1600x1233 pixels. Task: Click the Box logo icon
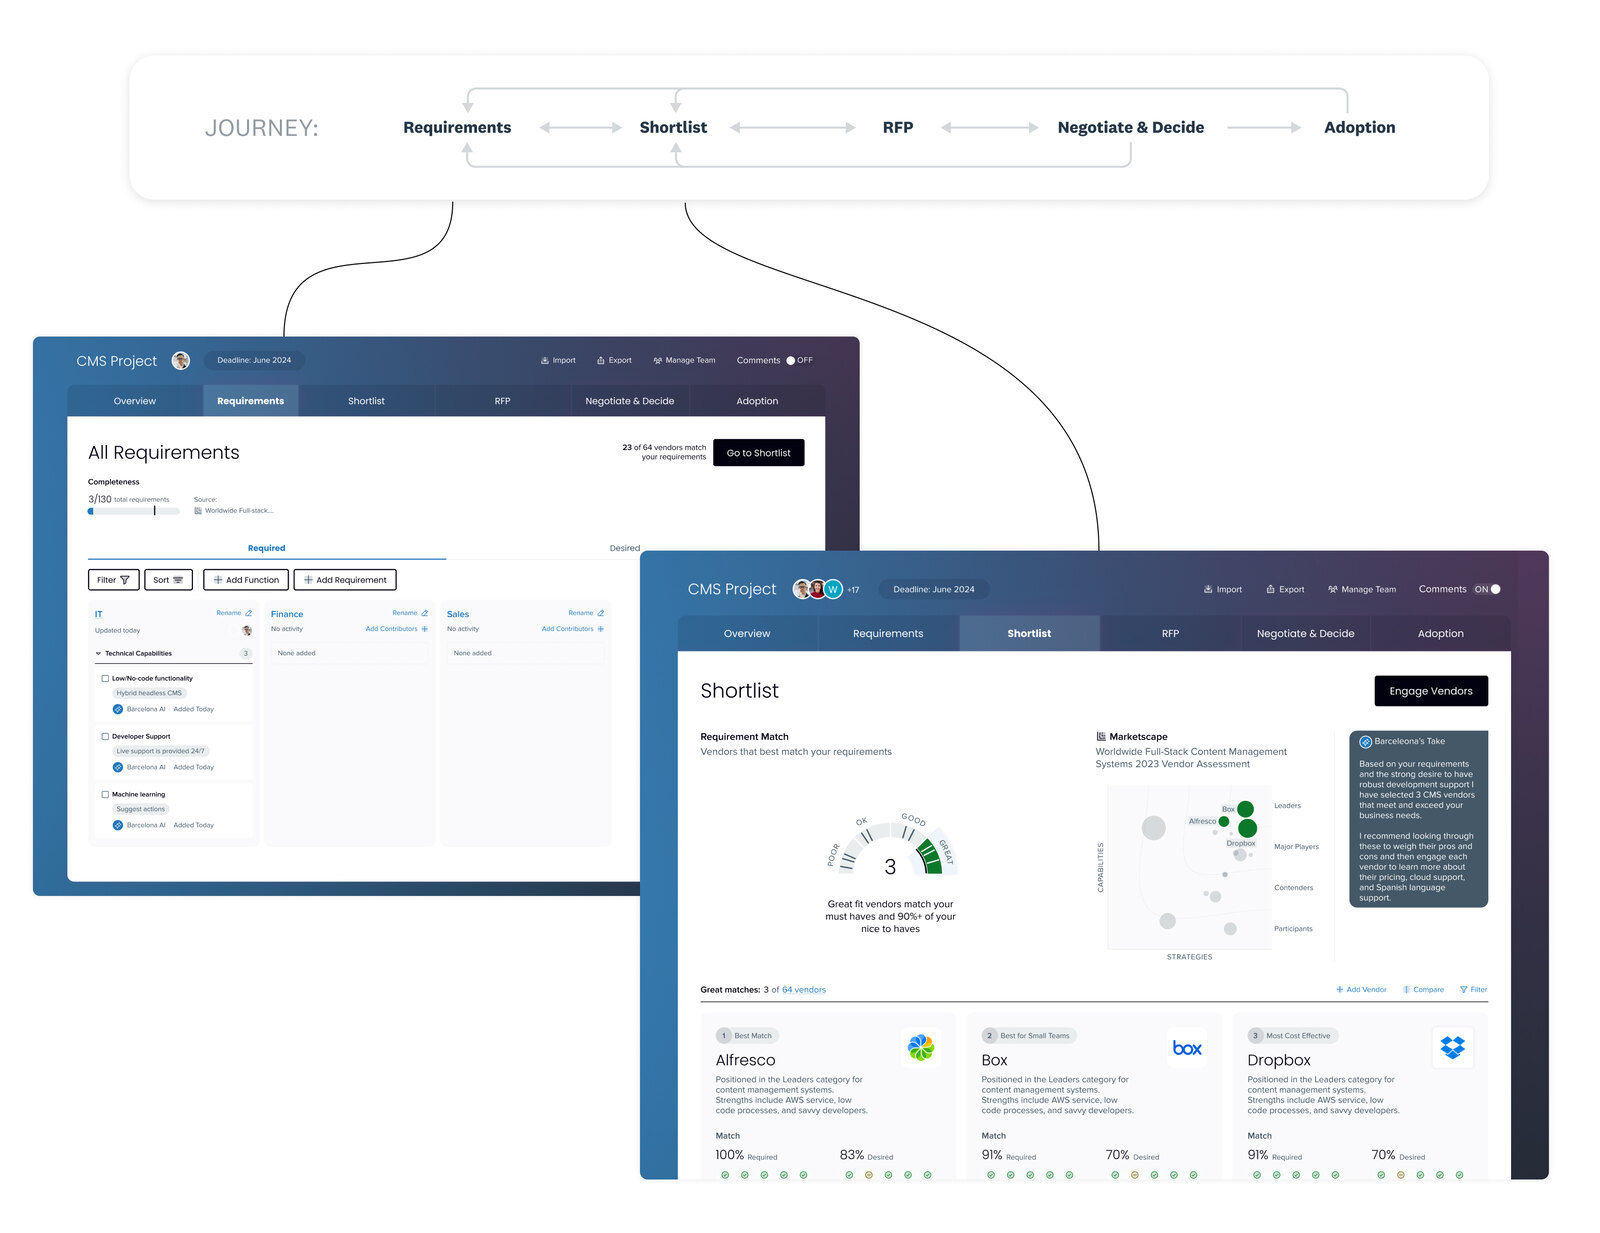tap(1187, 1048)
